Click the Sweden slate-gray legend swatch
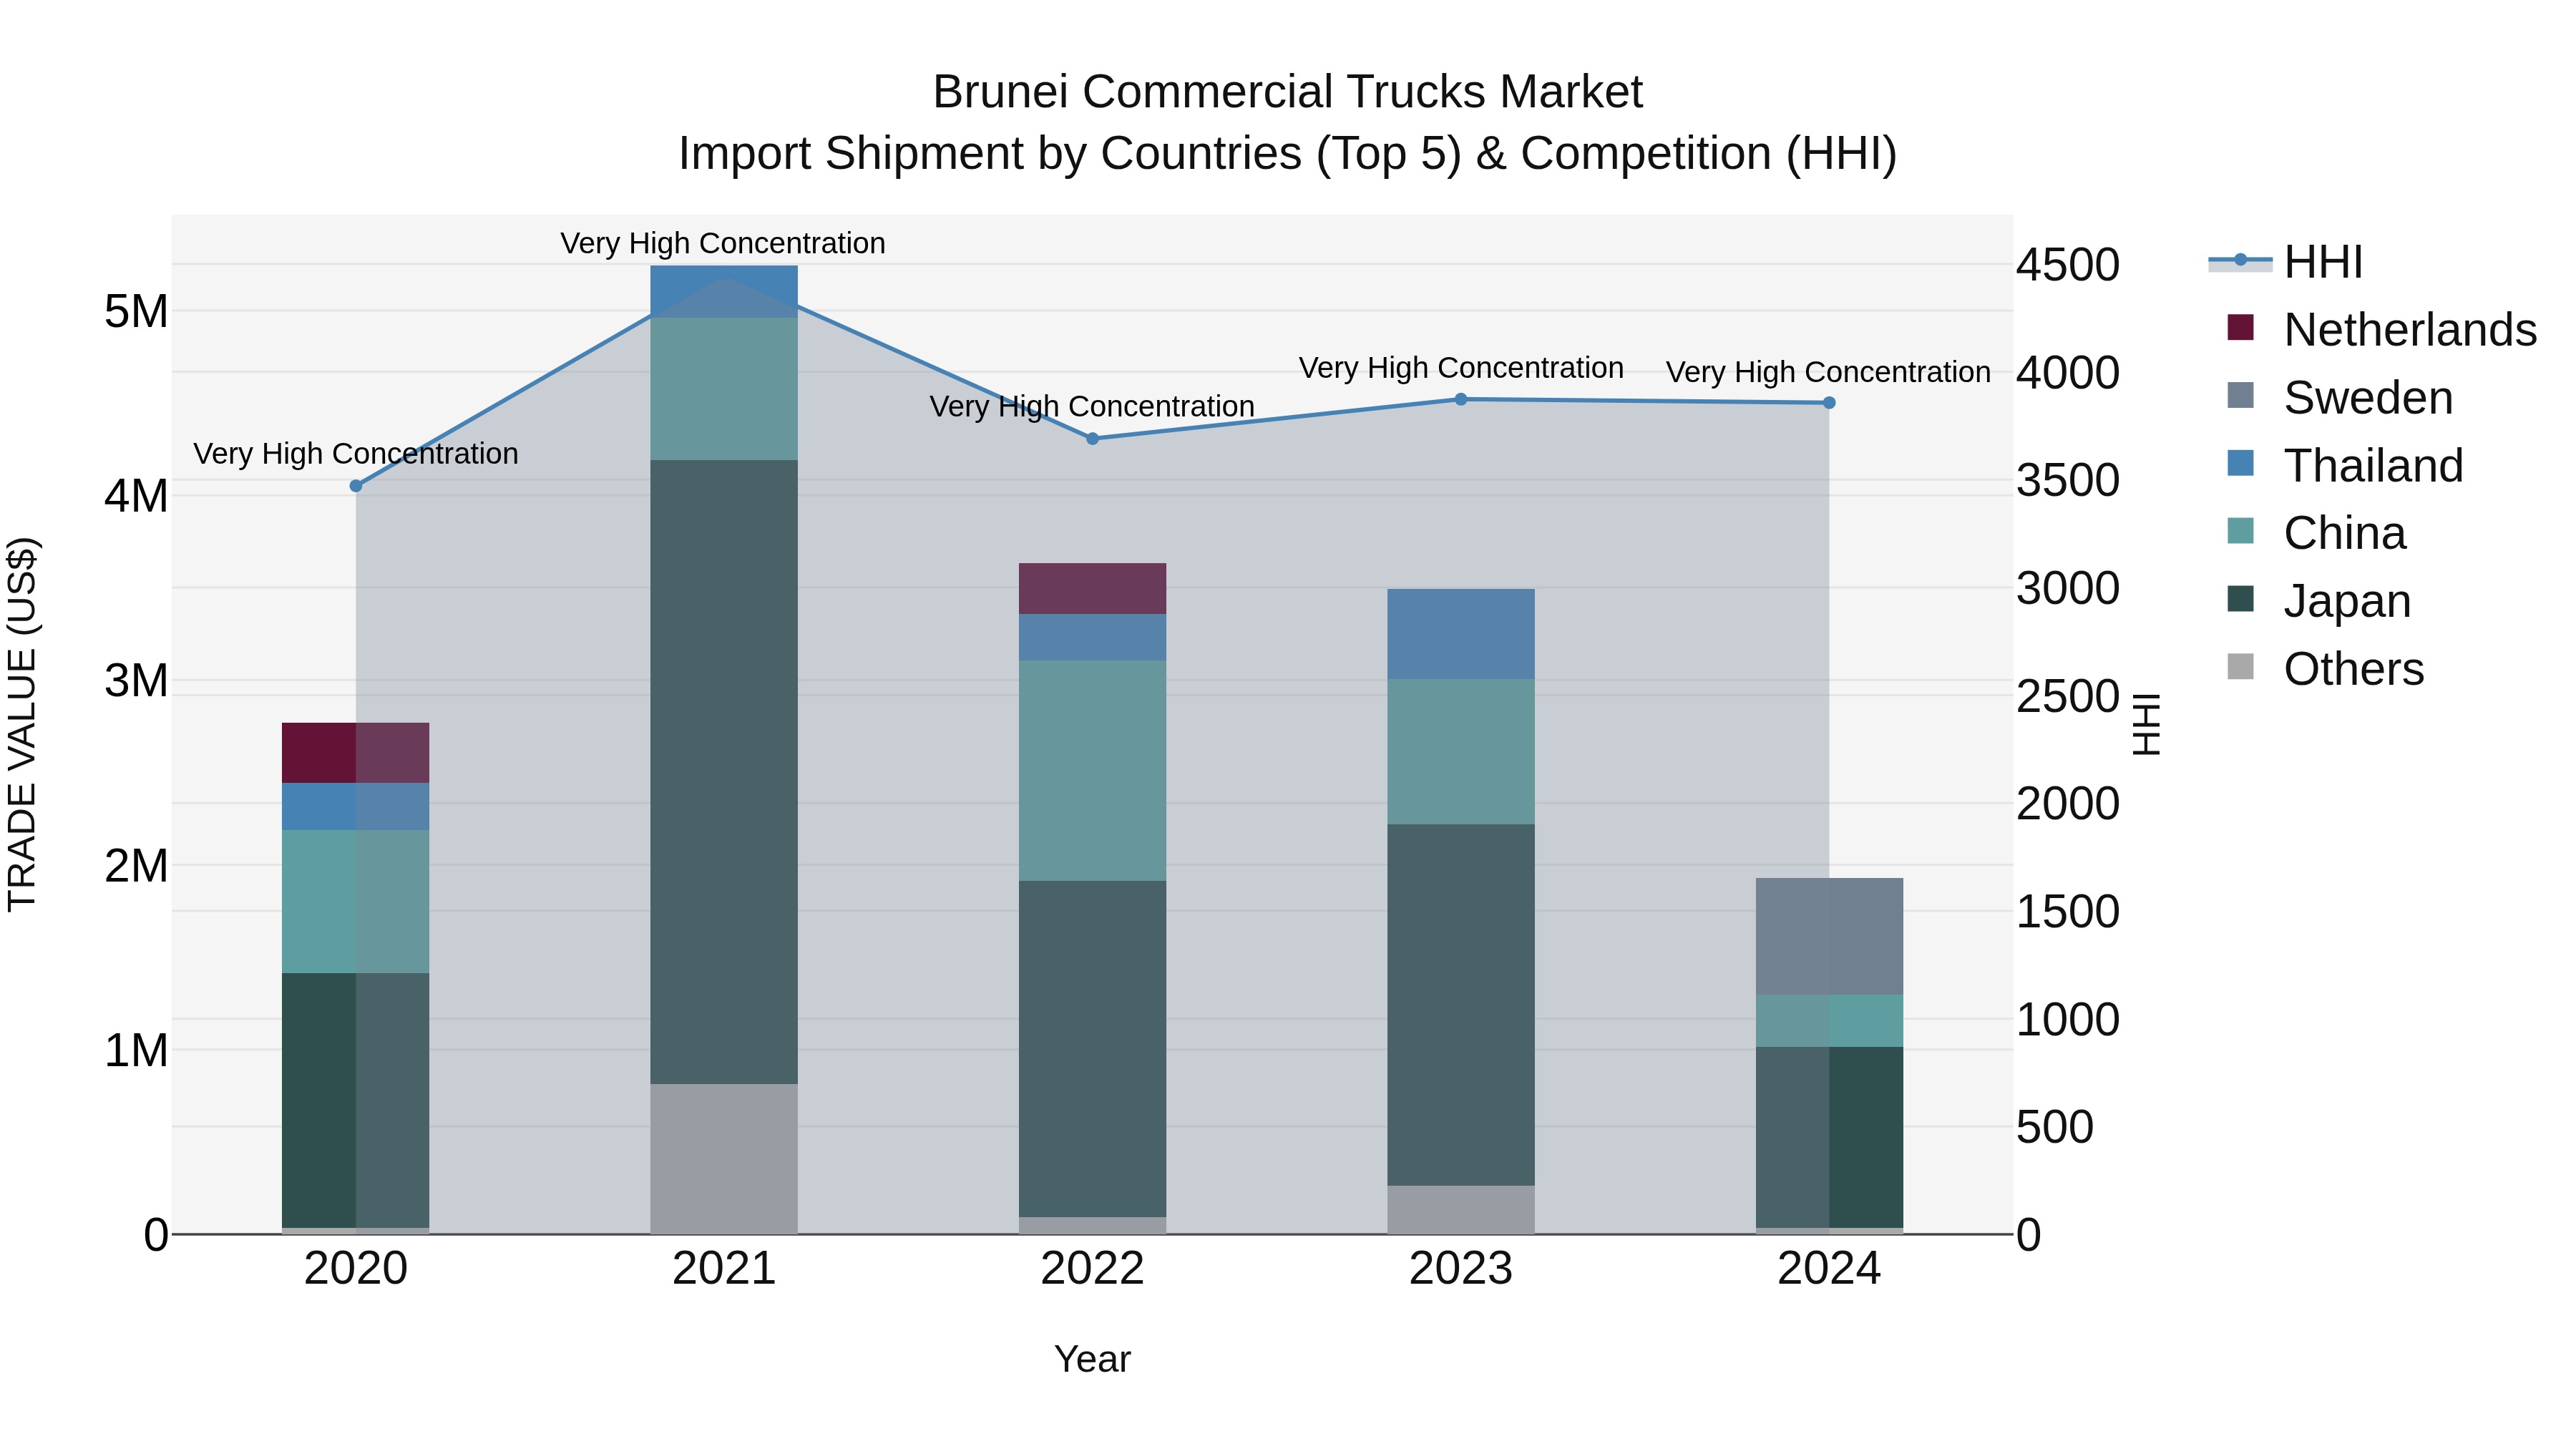Image resolution: width=2576 pixels, height=1449 pixels. (x=2241, y=395)
